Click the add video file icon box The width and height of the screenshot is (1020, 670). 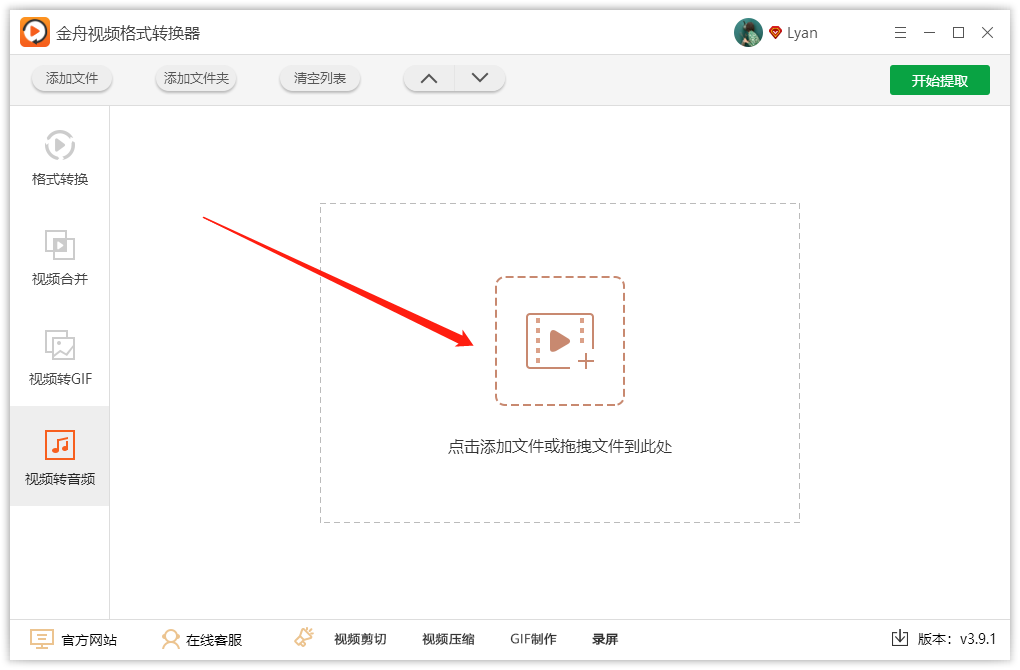pyautogui.click(x=560, y=341)
